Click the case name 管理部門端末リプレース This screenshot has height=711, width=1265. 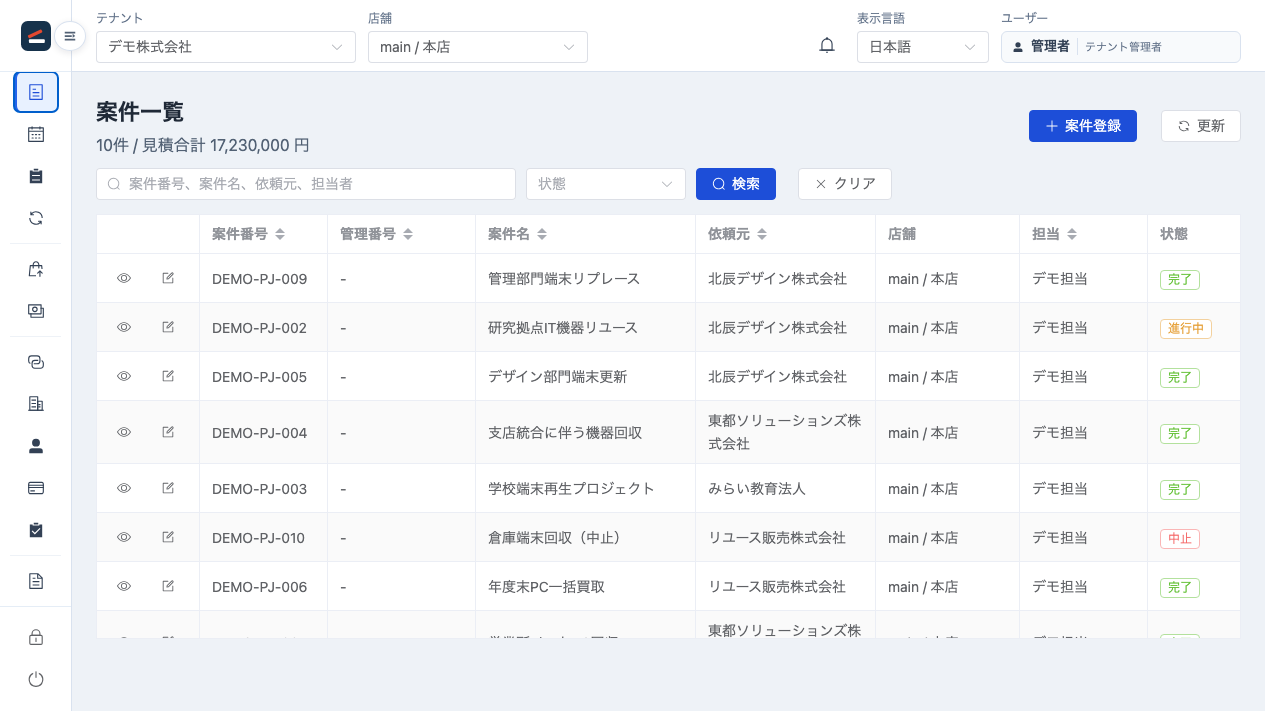coord(564,279)
